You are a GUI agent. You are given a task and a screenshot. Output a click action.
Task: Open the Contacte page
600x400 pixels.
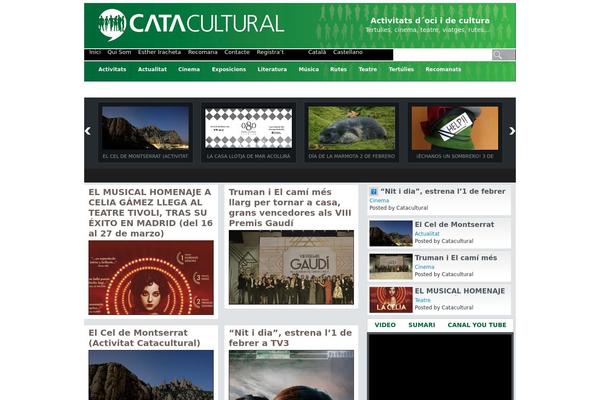coord(237,52)
